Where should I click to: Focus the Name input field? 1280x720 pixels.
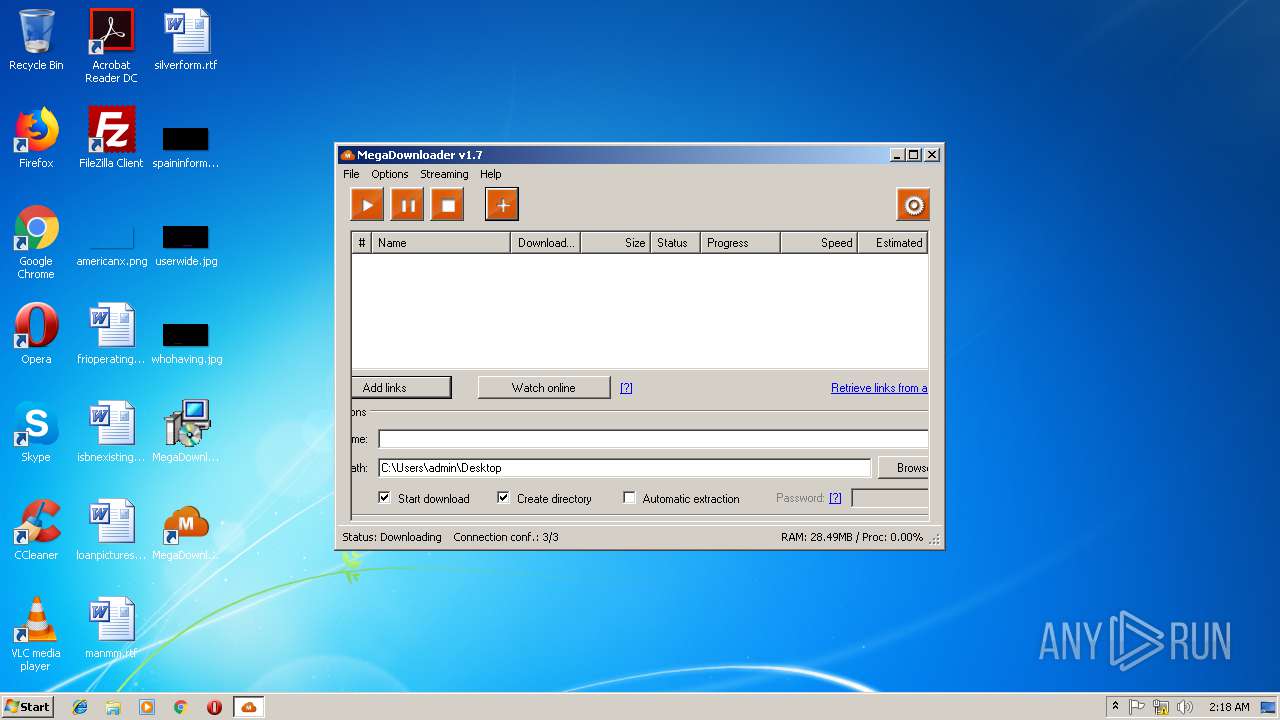point(653,439)
